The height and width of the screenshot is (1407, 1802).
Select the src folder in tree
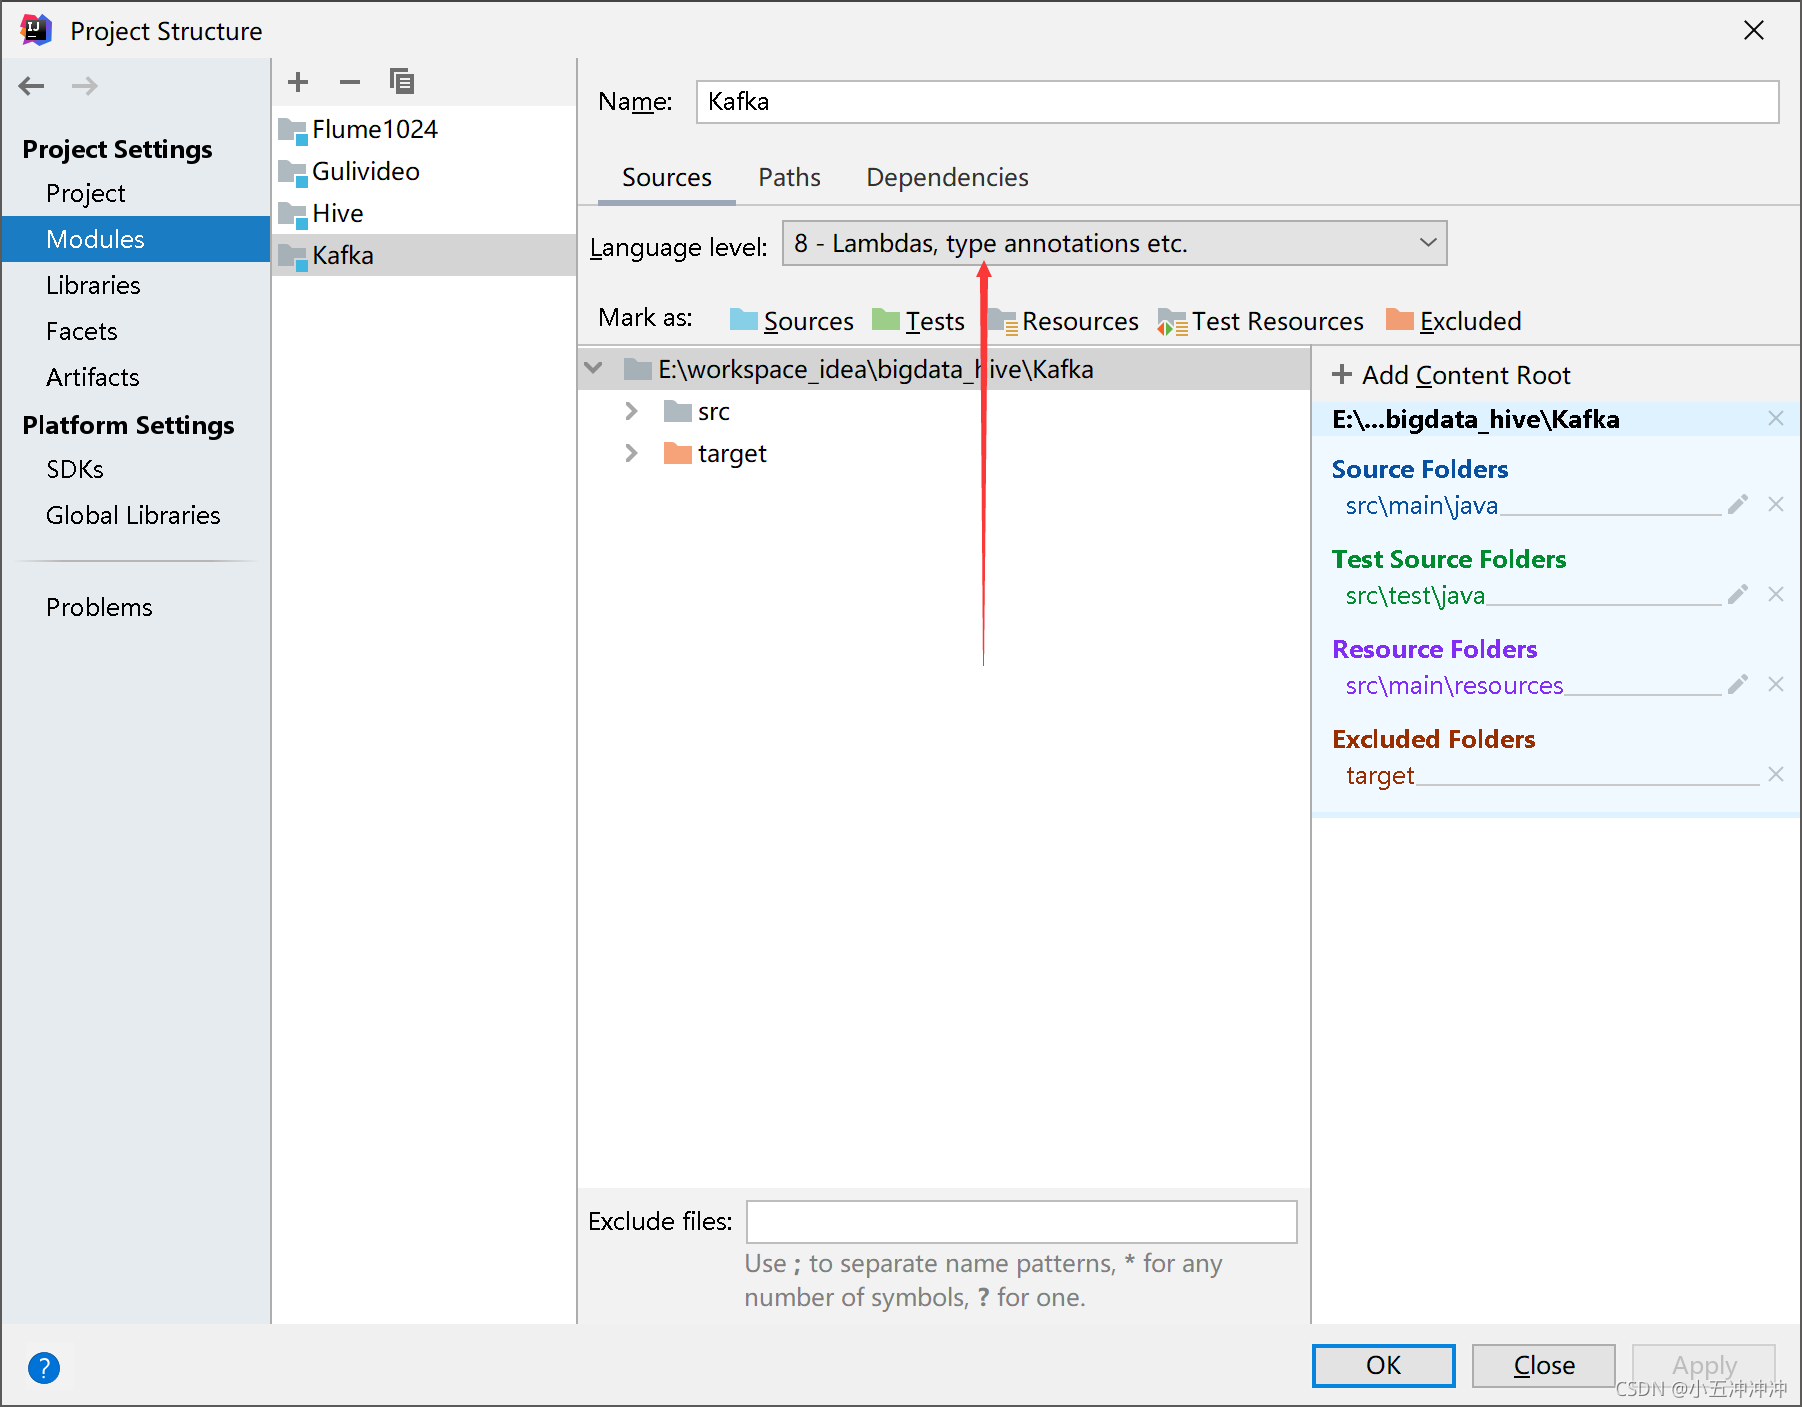pyautogui.click(x=696, y=411)
